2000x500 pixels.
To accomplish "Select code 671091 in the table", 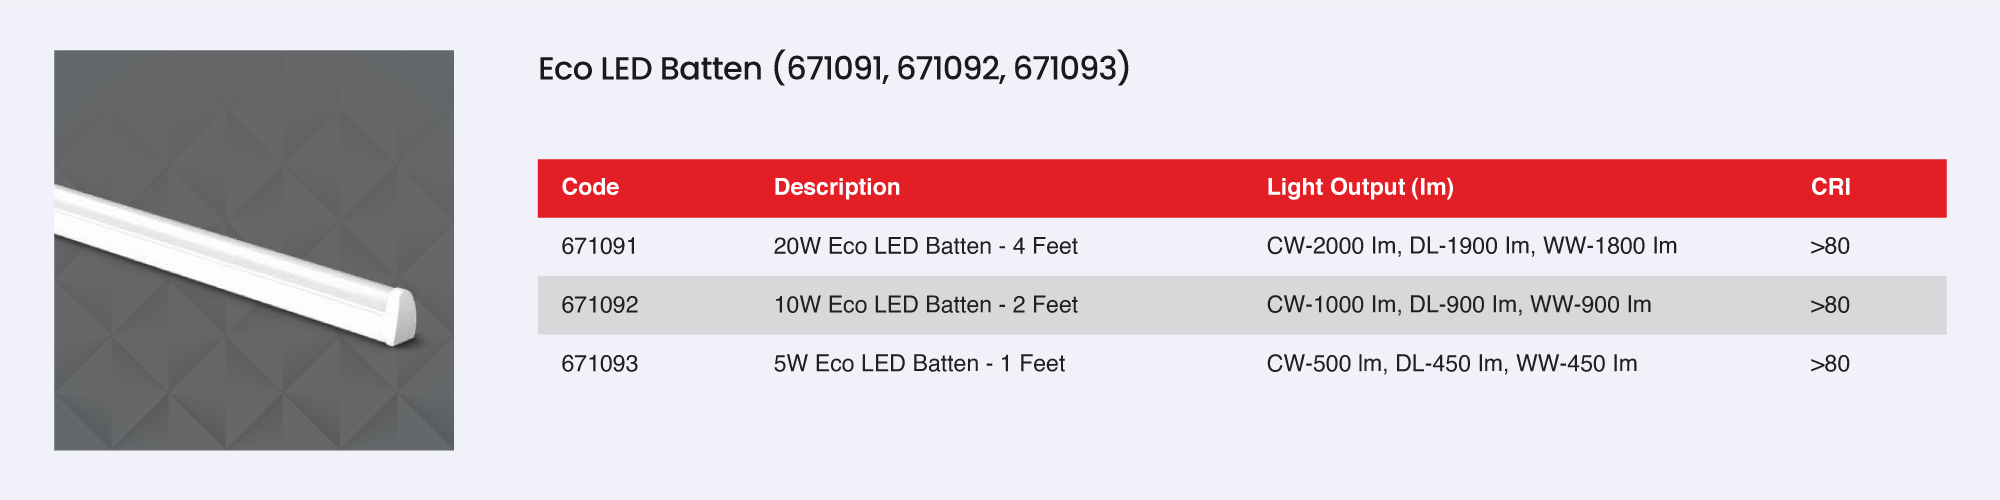I will click(599, 246).
